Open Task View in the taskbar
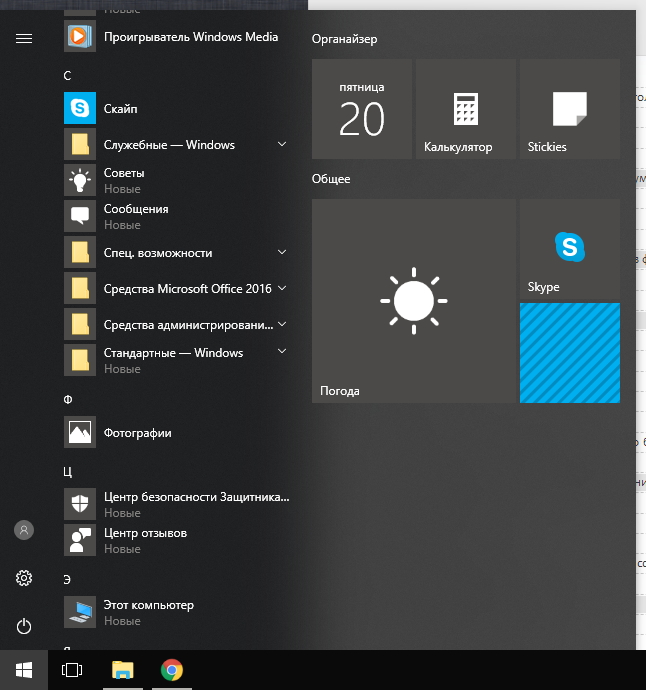The image size is (646, 690). (72, 670)
